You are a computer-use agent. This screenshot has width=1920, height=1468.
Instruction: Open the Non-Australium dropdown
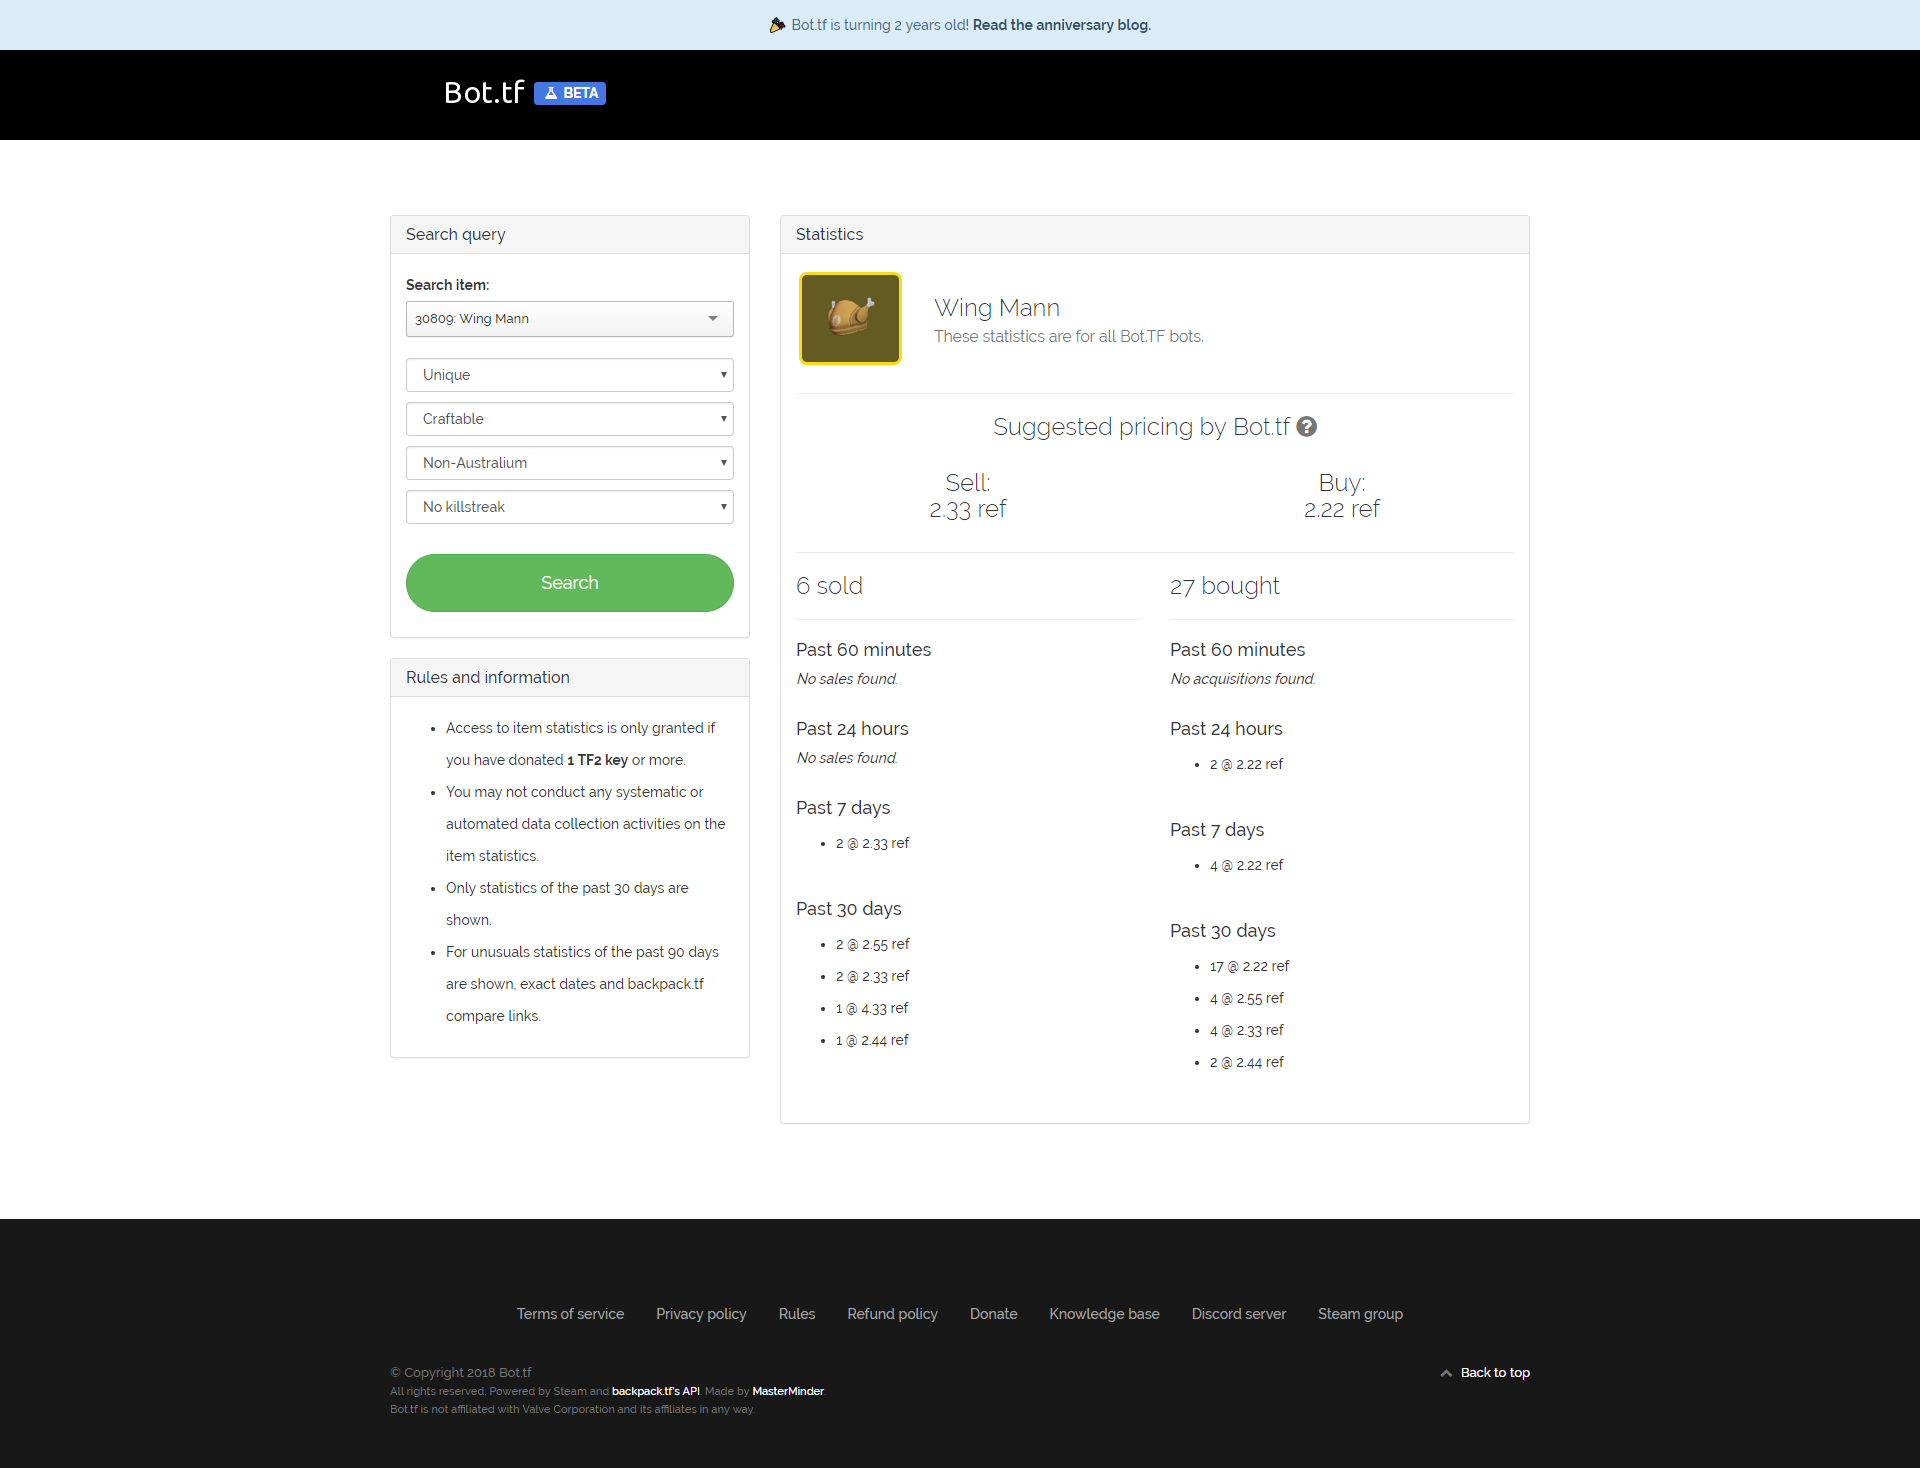click(569, 463)
